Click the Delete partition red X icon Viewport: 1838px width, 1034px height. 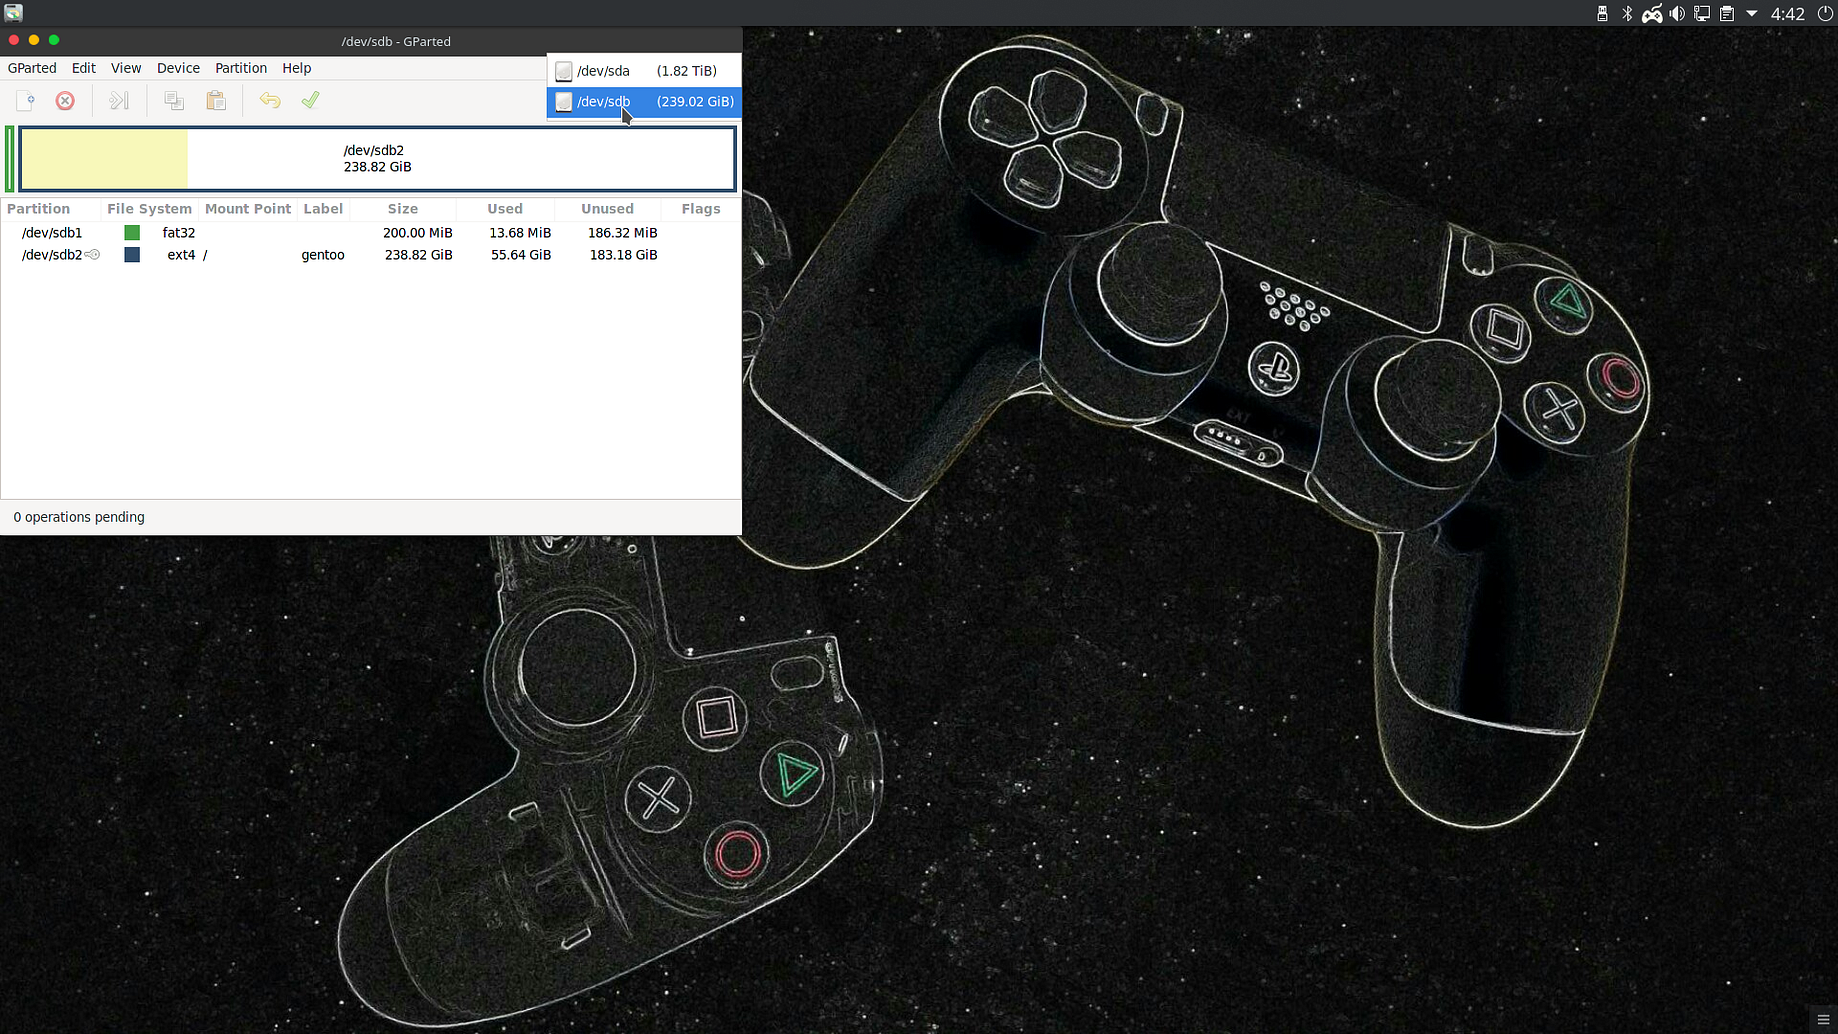[65, 100]
